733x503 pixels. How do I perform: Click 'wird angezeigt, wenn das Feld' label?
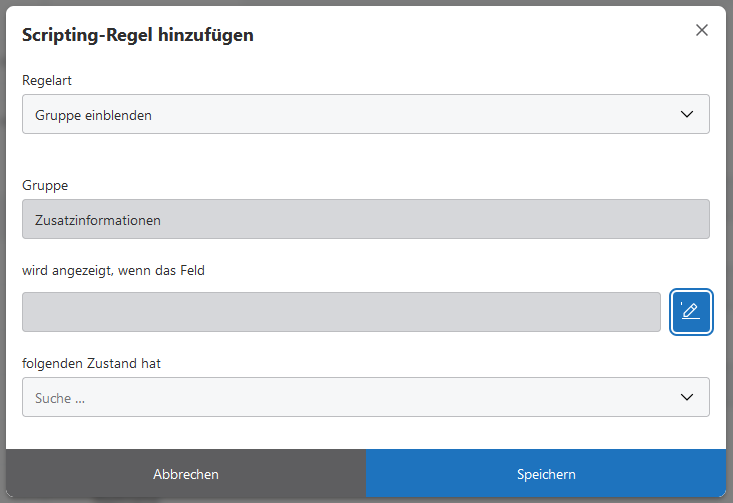pyautogui.click(x=113, y=270)
